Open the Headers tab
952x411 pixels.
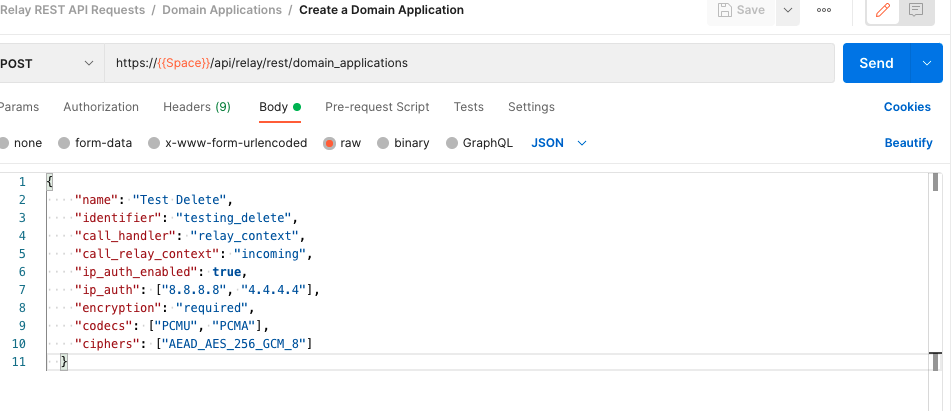[197, 107]
